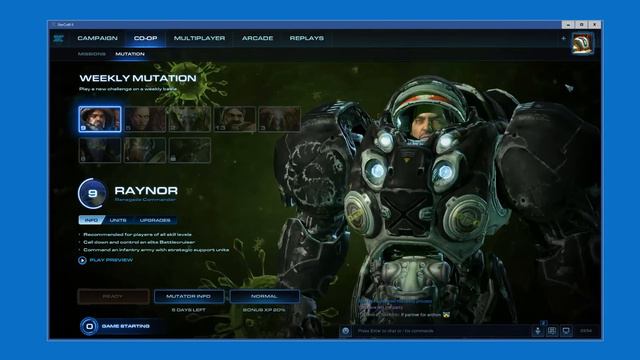The image size is (640, 360).
Task: Click the line about an elite Battlecruiser
Action: click(x=139, y=242)
